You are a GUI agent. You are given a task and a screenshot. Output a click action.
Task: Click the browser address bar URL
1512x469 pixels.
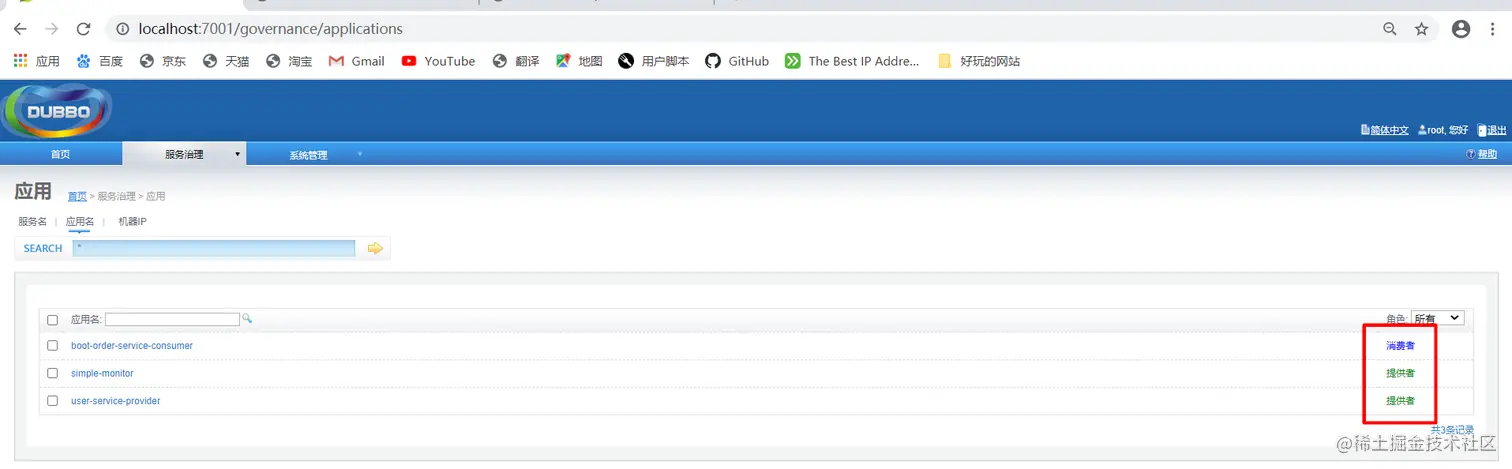(x=271, y=29)
